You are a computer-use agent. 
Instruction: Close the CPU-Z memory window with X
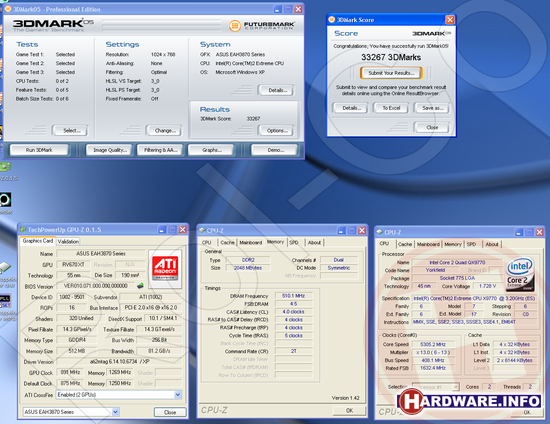[x=362, y=230]
